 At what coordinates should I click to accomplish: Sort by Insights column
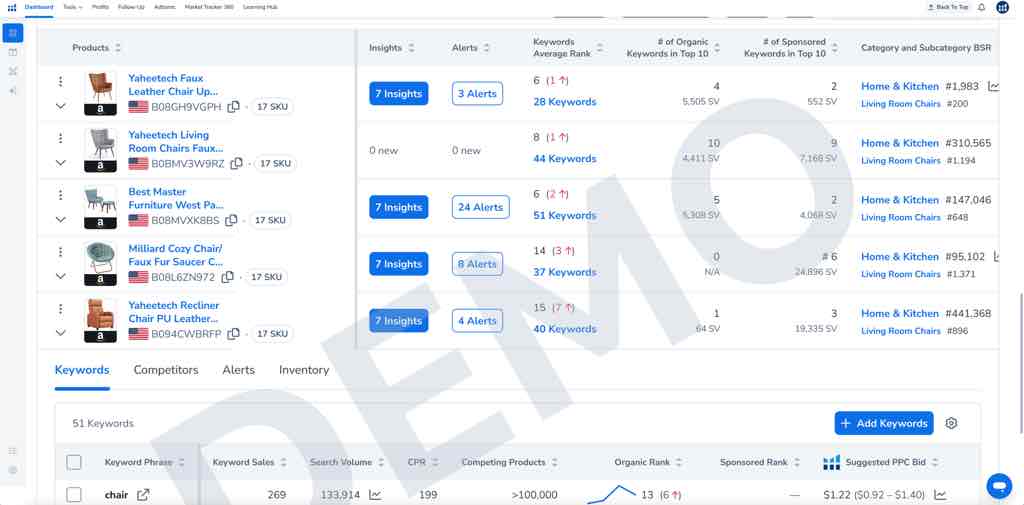point(411,48)
